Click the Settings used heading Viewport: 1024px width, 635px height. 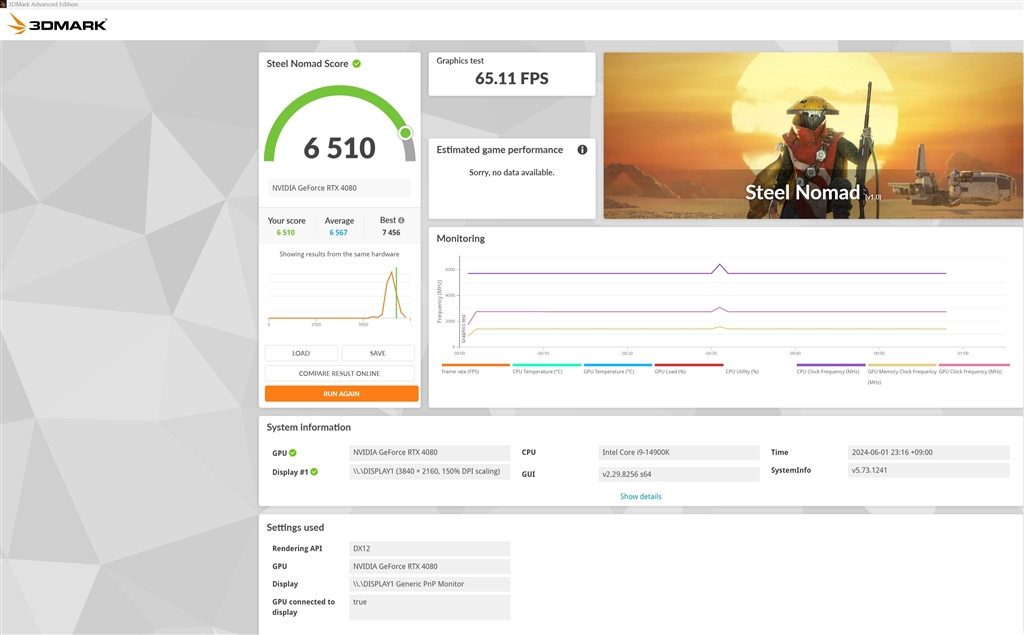coord(295,527)
